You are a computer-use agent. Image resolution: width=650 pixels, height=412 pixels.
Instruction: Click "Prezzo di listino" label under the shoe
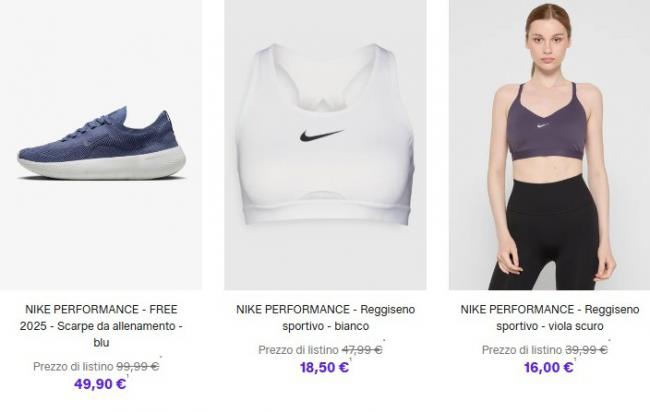coord(73,366)
